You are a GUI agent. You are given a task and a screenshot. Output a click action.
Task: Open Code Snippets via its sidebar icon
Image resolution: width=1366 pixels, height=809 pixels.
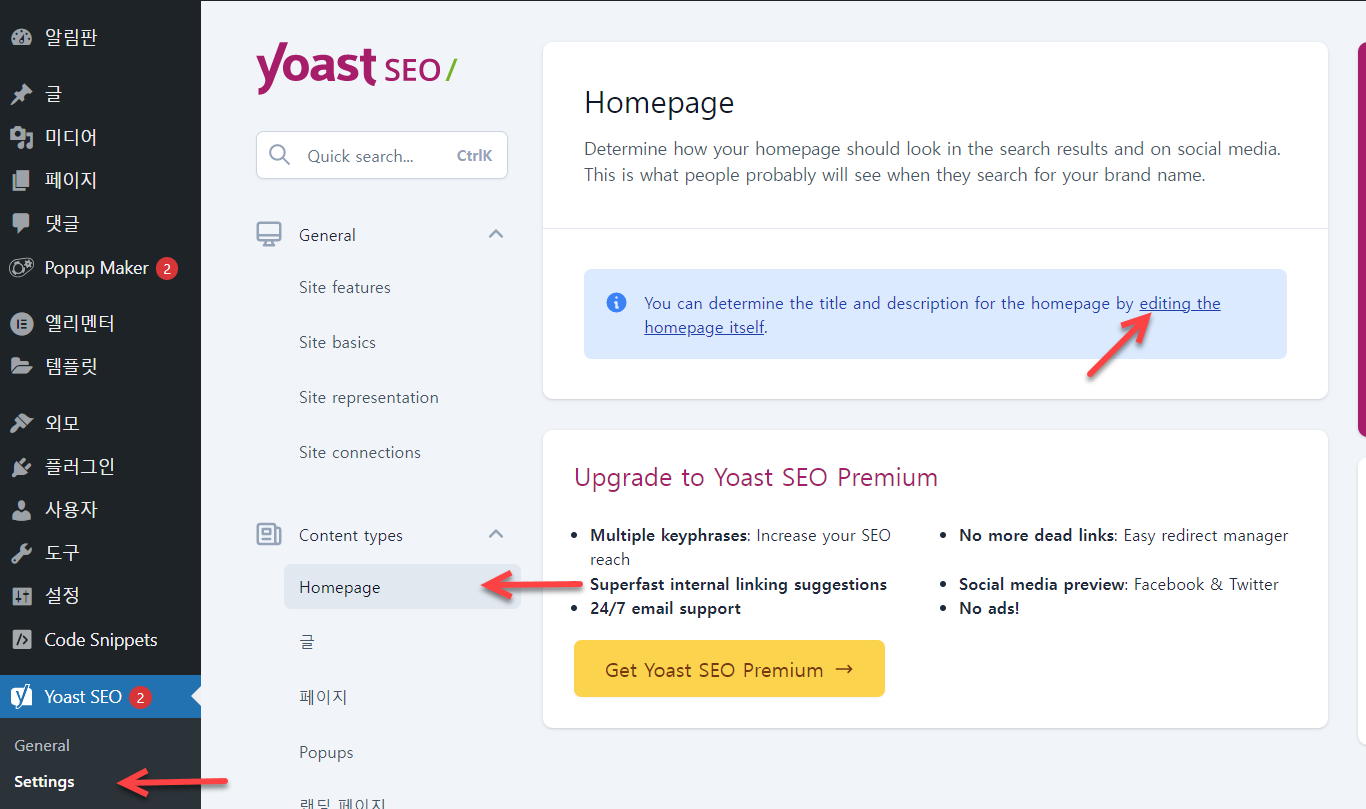click(x=22, y=639)
